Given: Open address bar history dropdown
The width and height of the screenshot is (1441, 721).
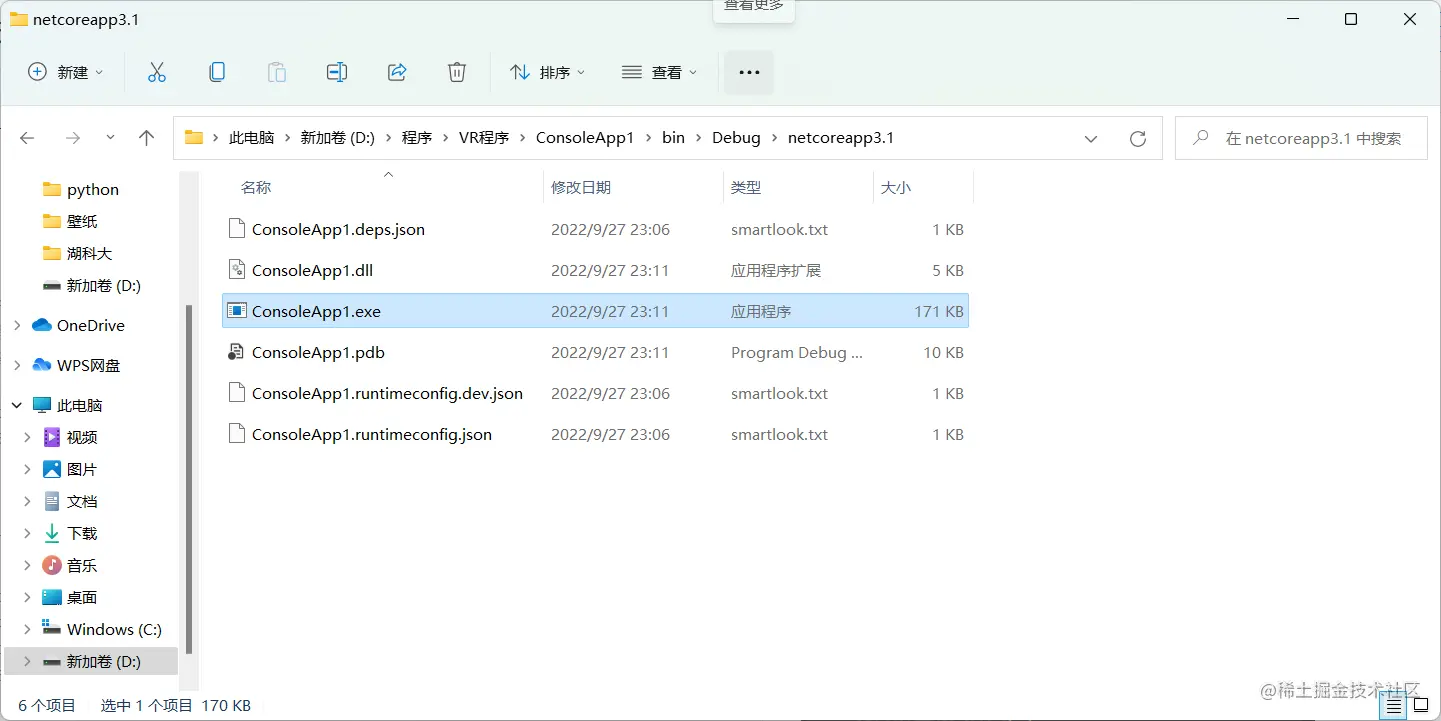Looking at the screenshot, I should 1091,139.
